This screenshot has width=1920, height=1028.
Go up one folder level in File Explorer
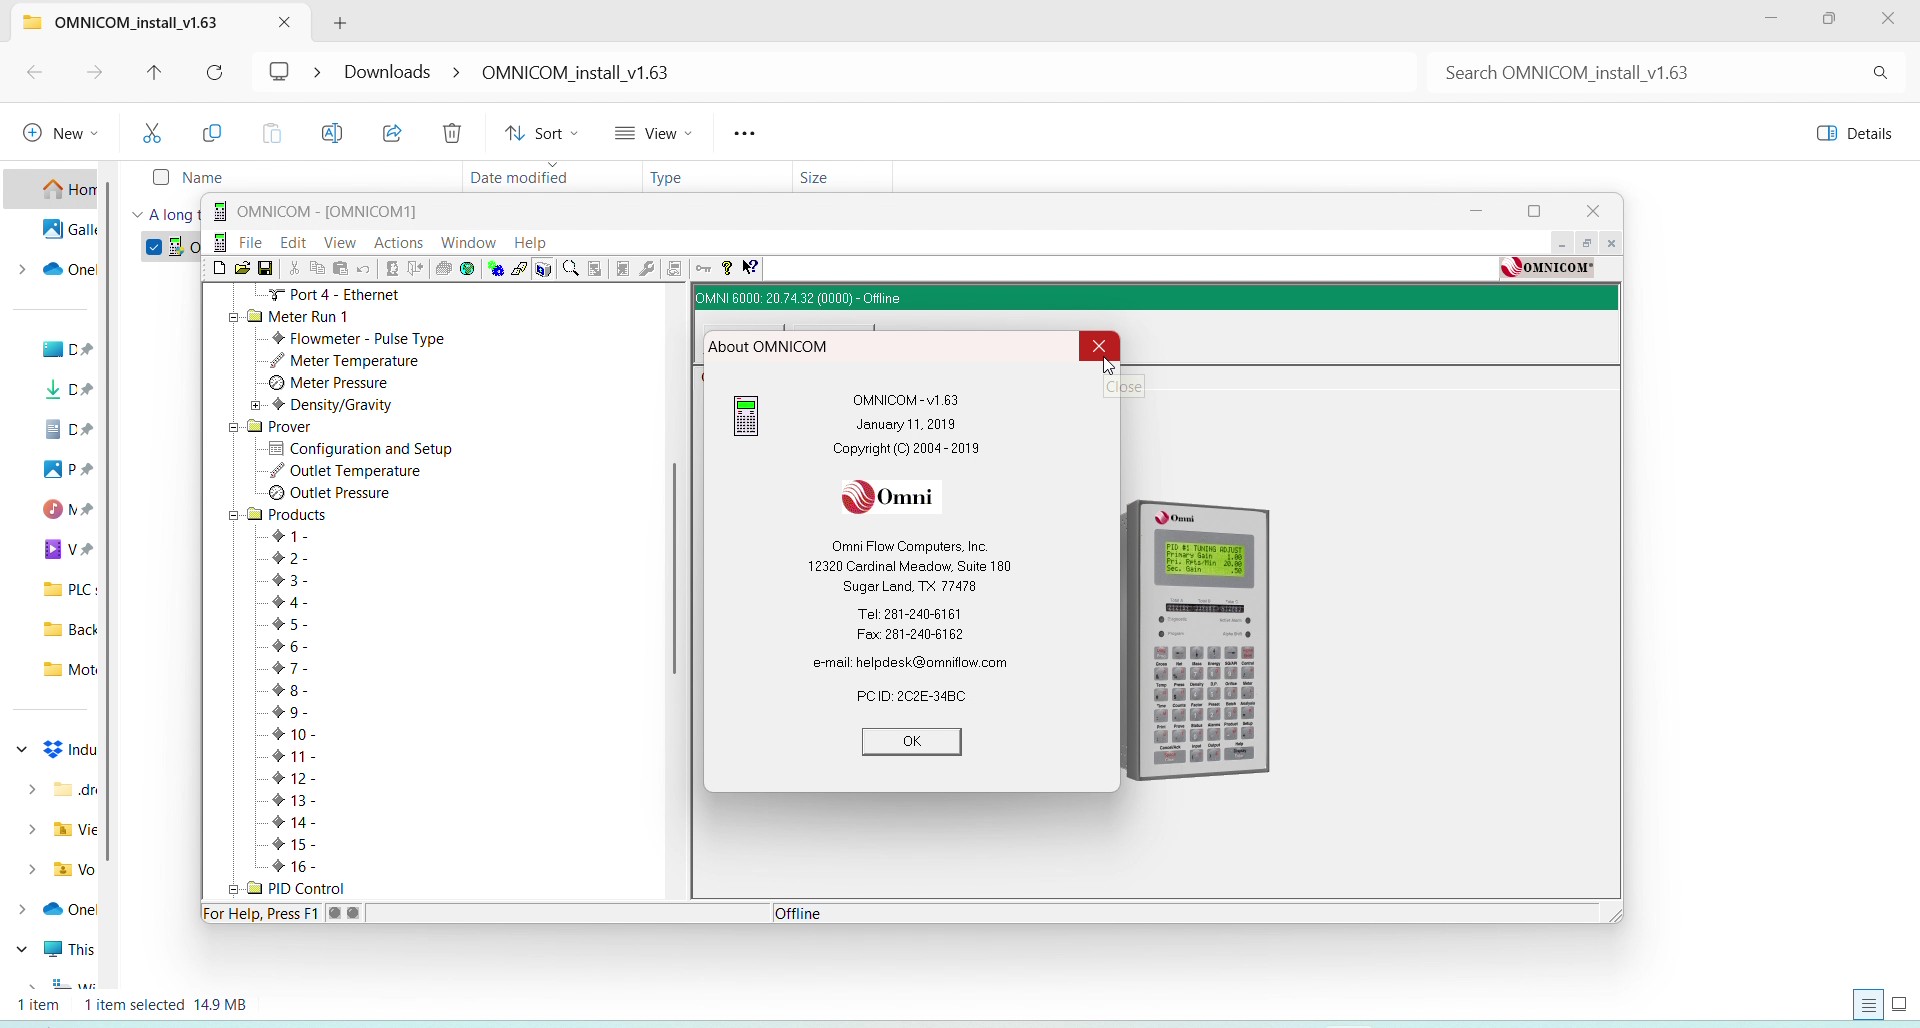[155, 73]
